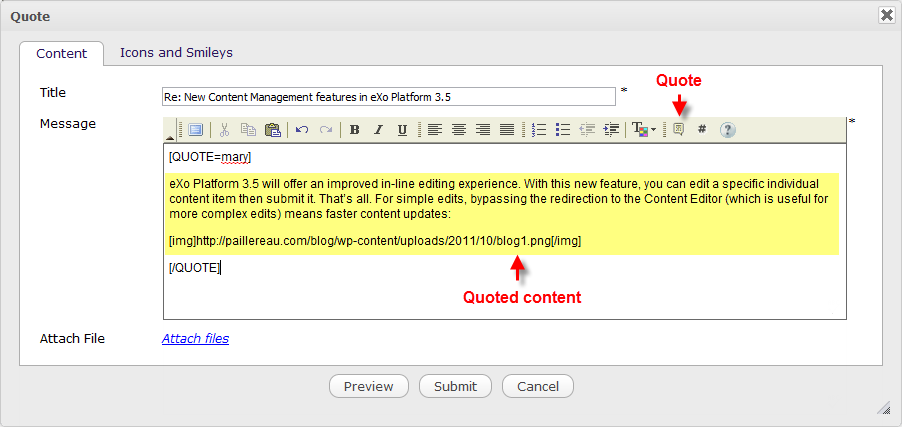Select the Content tab
902x427 pixels.
click(x=62, y=54)
